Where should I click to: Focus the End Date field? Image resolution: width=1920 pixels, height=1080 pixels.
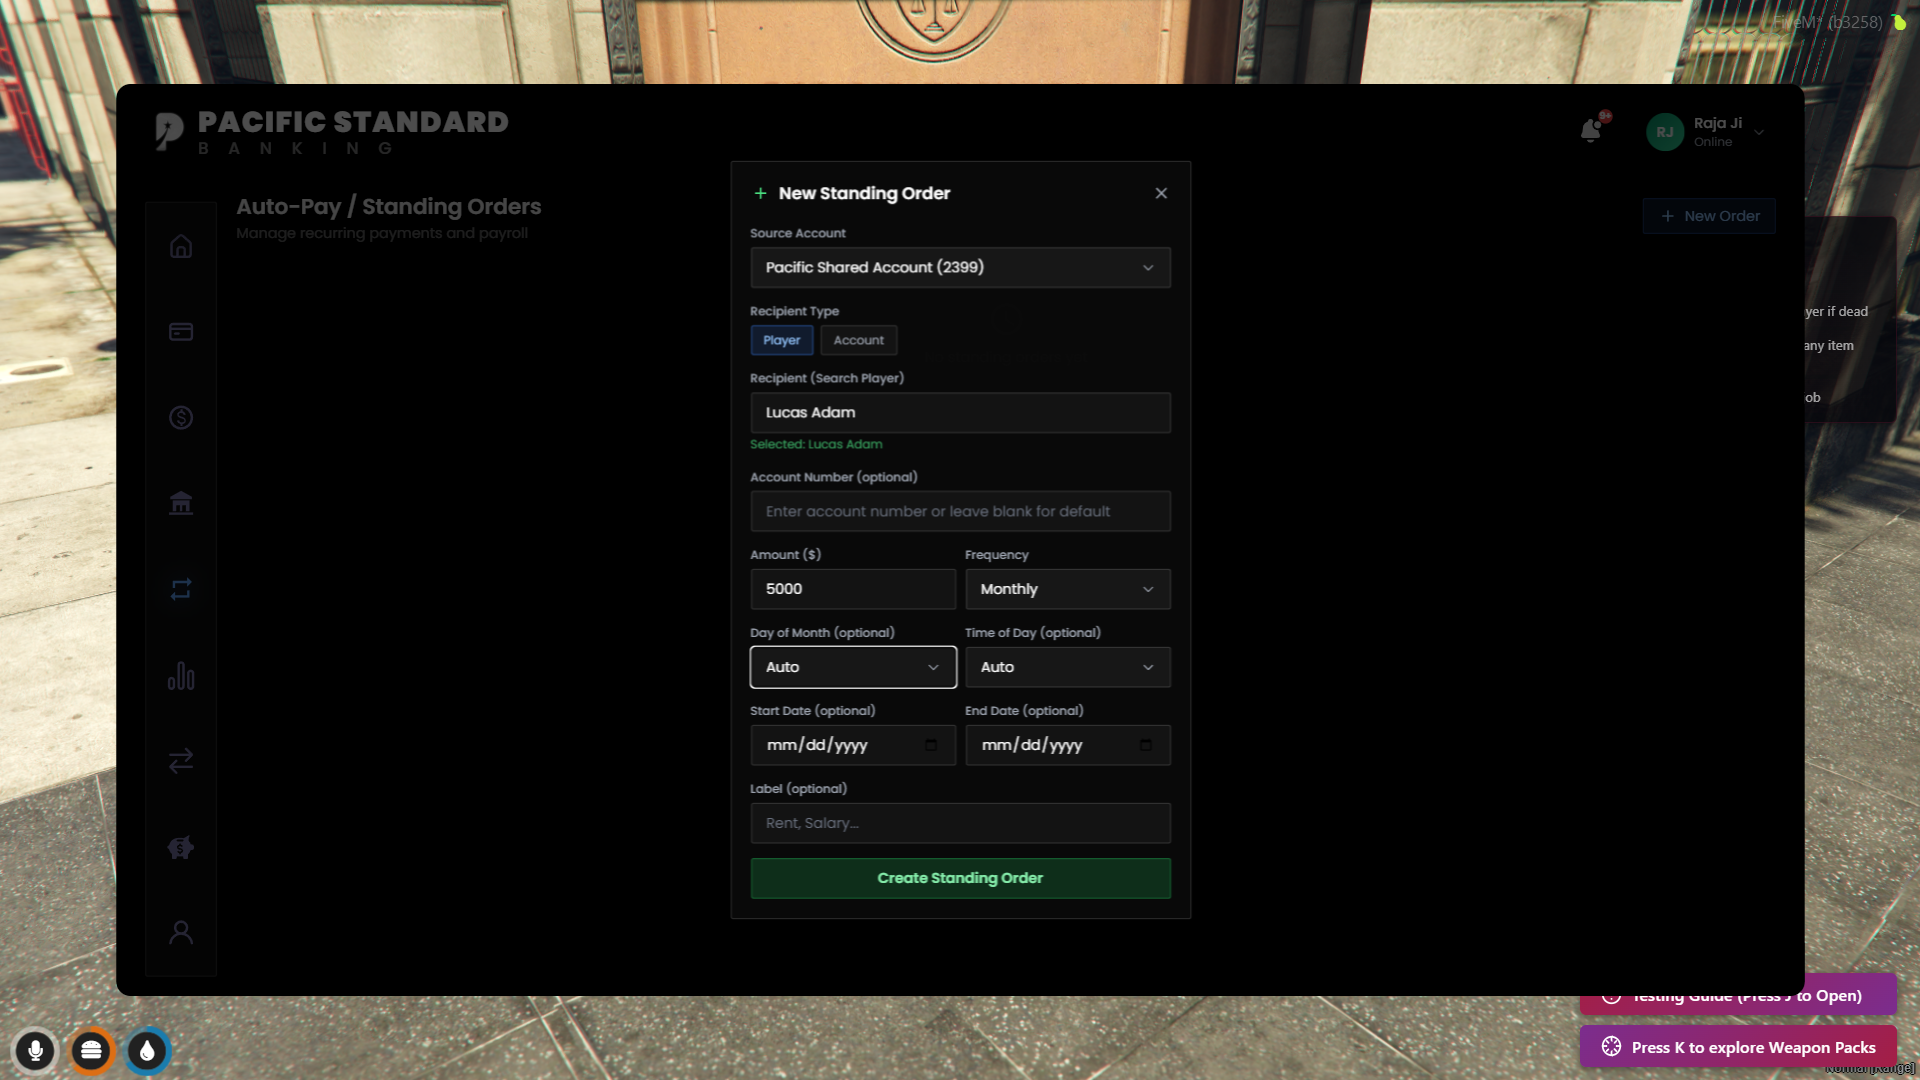(1068, 745)
